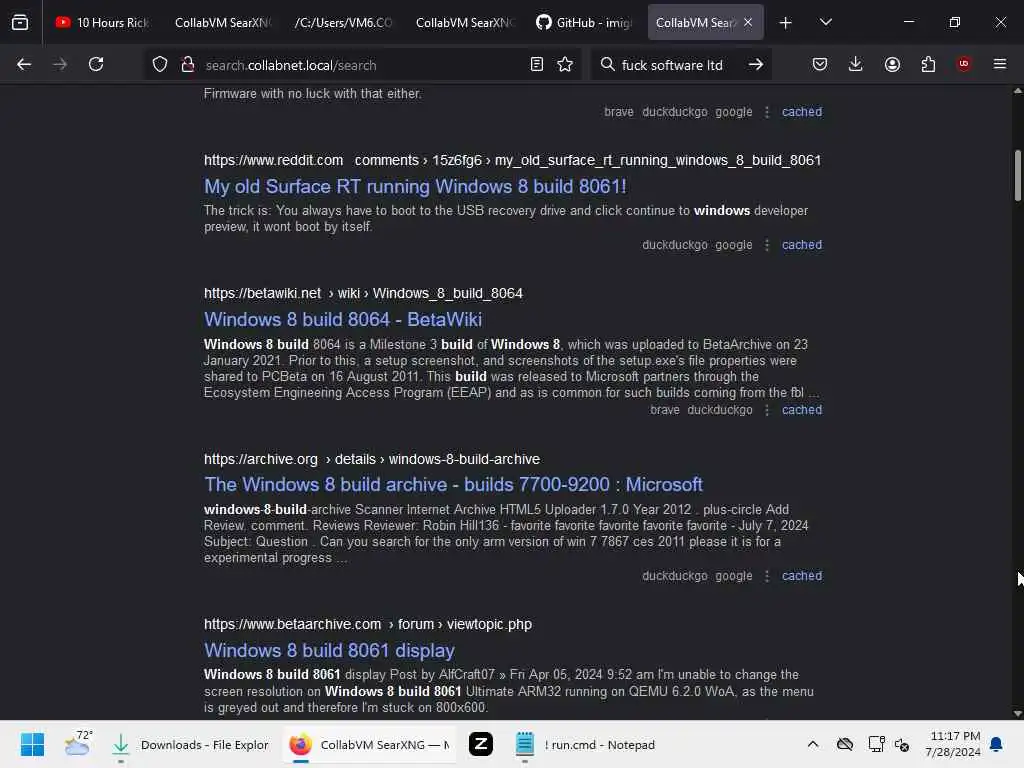
Task: Toggle Reader View icon in address bar
Action: [537, 64]
